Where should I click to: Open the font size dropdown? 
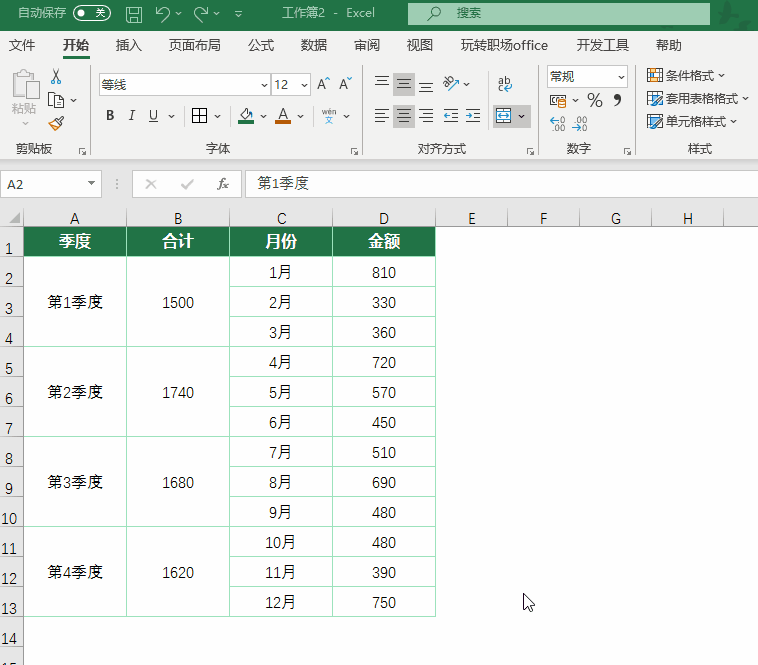(x=305, y=85)
